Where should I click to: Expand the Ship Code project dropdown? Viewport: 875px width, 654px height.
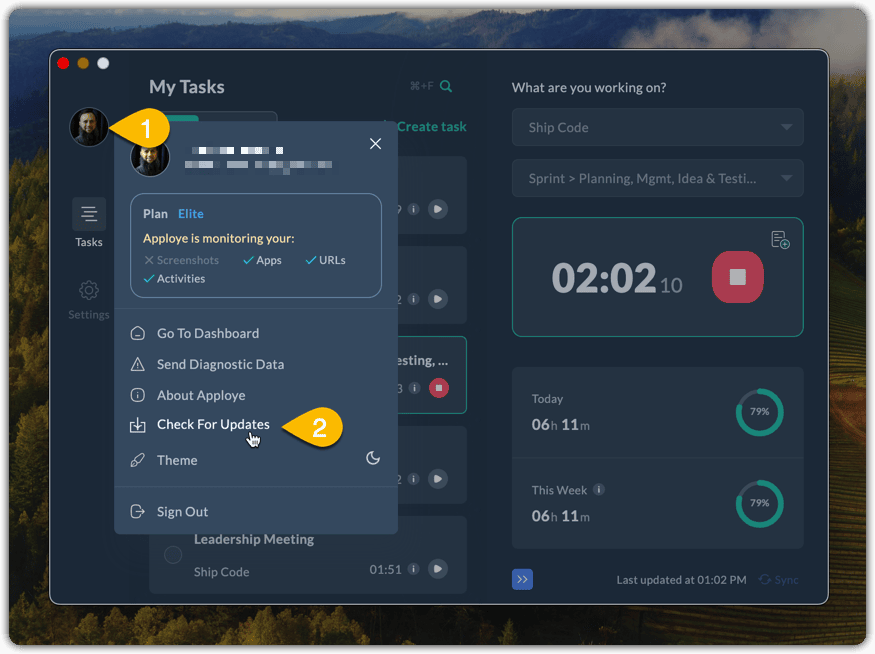coord(657,128)
